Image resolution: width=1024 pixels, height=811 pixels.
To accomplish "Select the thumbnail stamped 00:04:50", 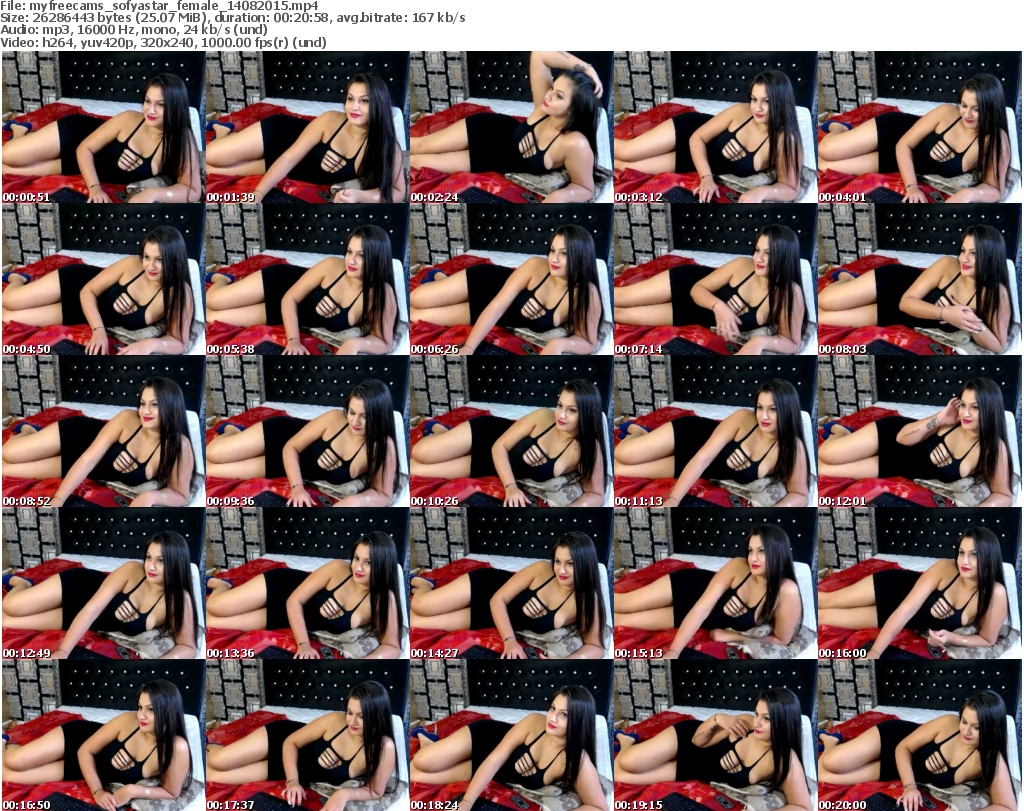I will (103, 279).
